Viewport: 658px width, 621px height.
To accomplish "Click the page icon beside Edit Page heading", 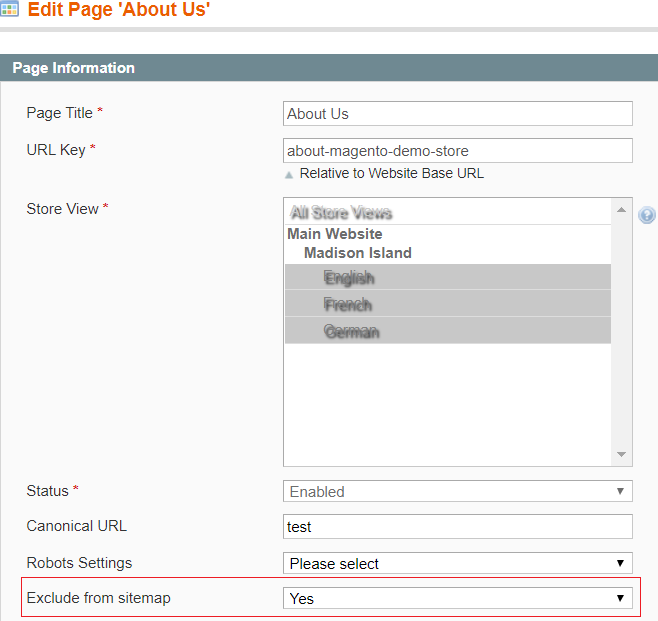I will point(10,11).
